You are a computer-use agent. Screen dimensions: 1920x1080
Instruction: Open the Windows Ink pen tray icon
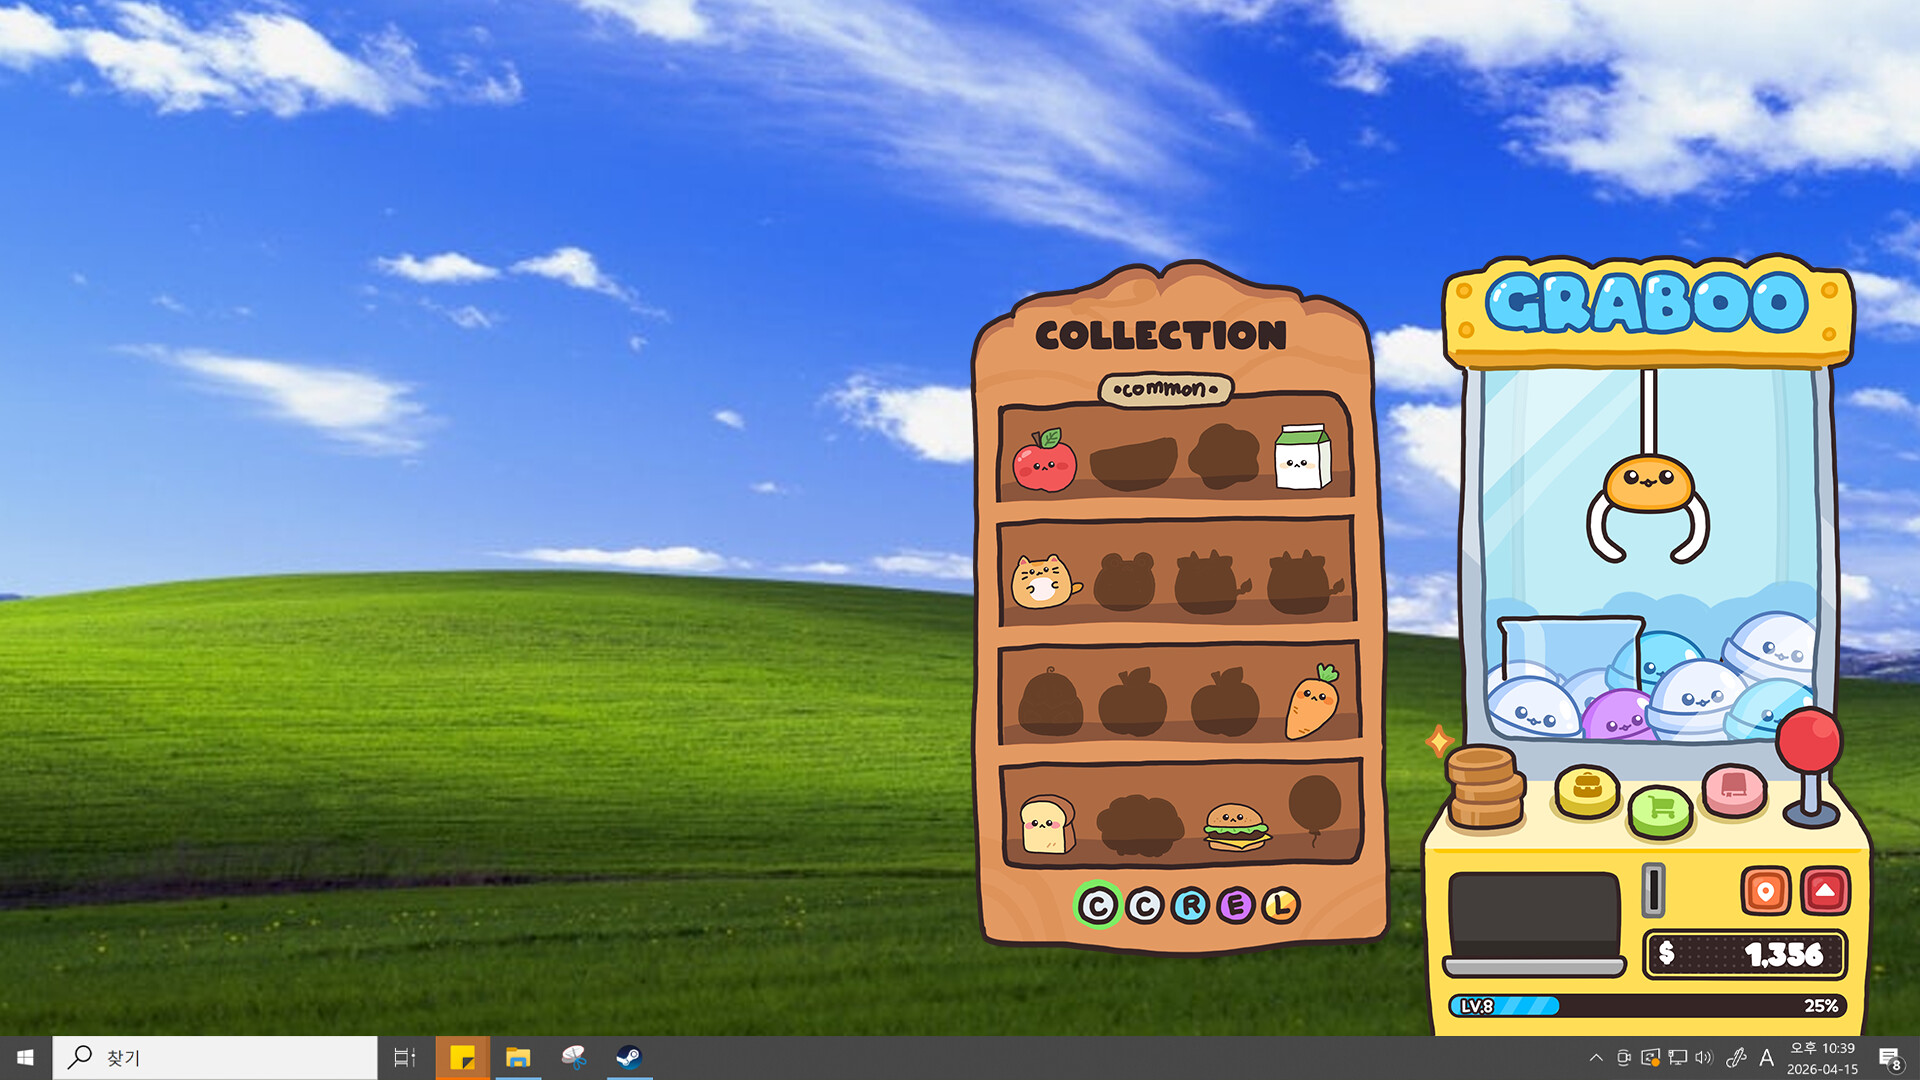coord(1736,1058)
